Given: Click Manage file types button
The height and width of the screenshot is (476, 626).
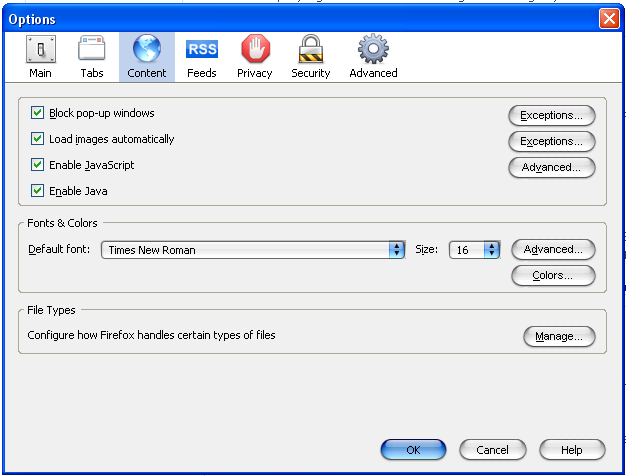Looking at the screenshot, I should [x=559, y=337].
